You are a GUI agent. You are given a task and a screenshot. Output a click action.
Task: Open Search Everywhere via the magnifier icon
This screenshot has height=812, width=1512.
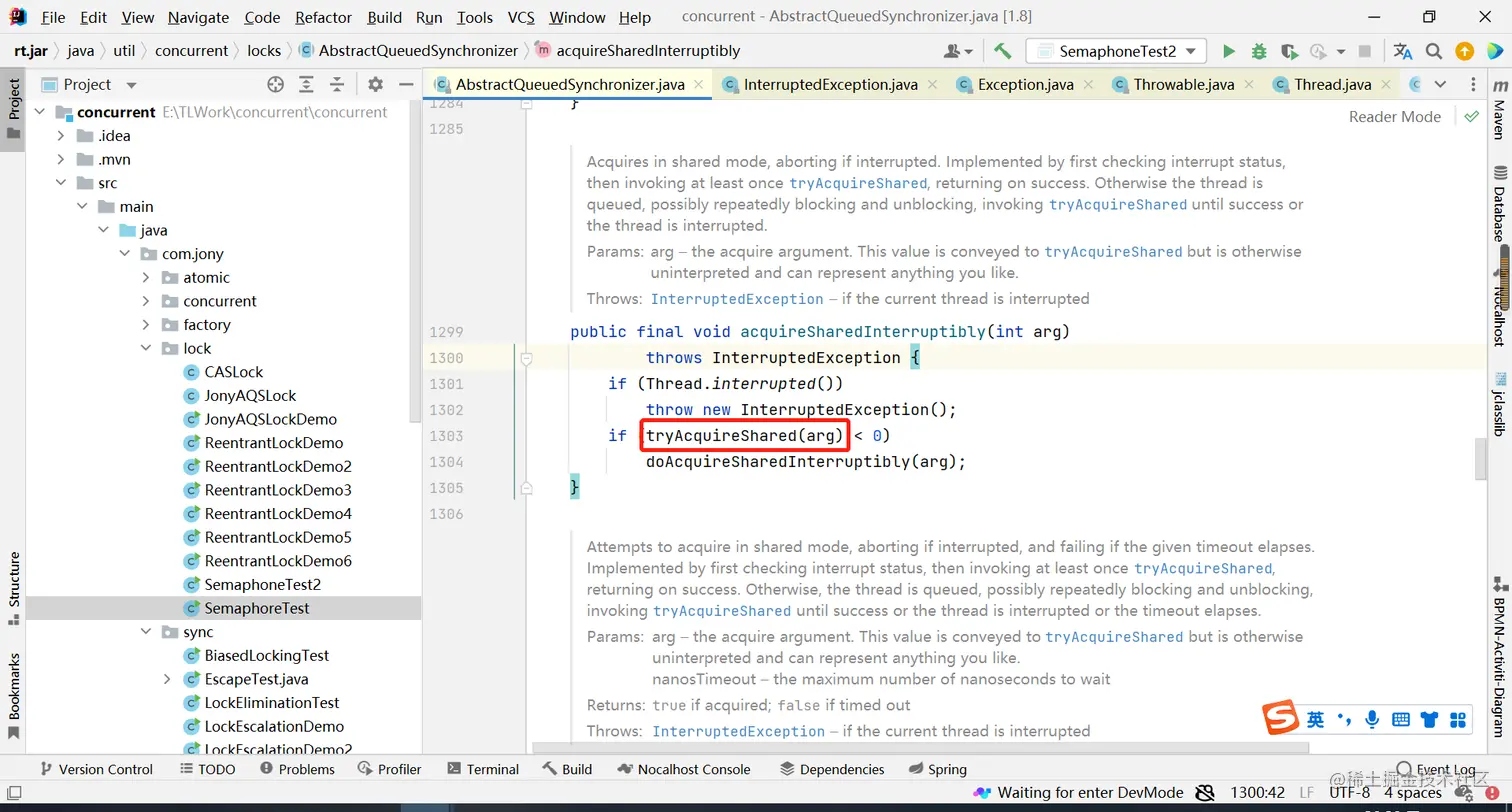pos(1434,51)
